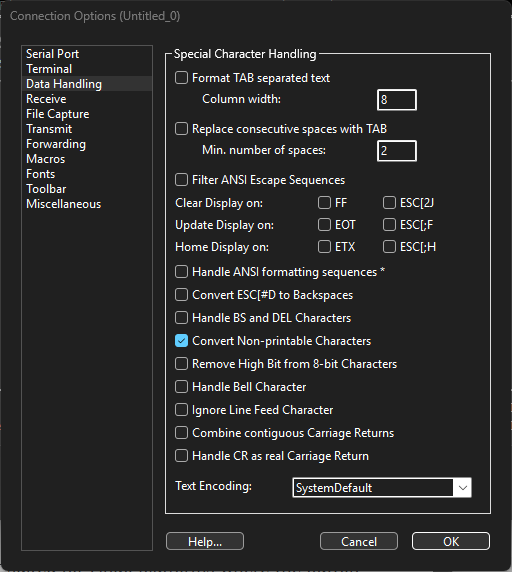The image size is (512, 572).
Task: Check the FF clear display option
Action: pos(324,202)
